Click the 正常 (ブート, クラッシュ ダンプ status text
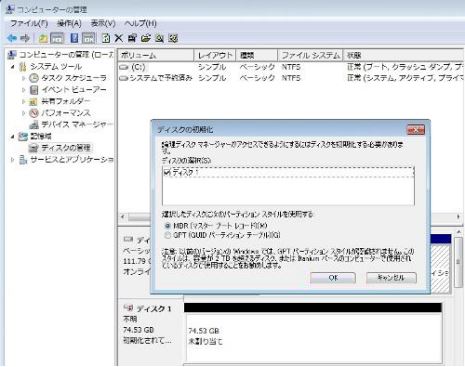Screen dimensions: 465x367 click(x=405, y=67)
